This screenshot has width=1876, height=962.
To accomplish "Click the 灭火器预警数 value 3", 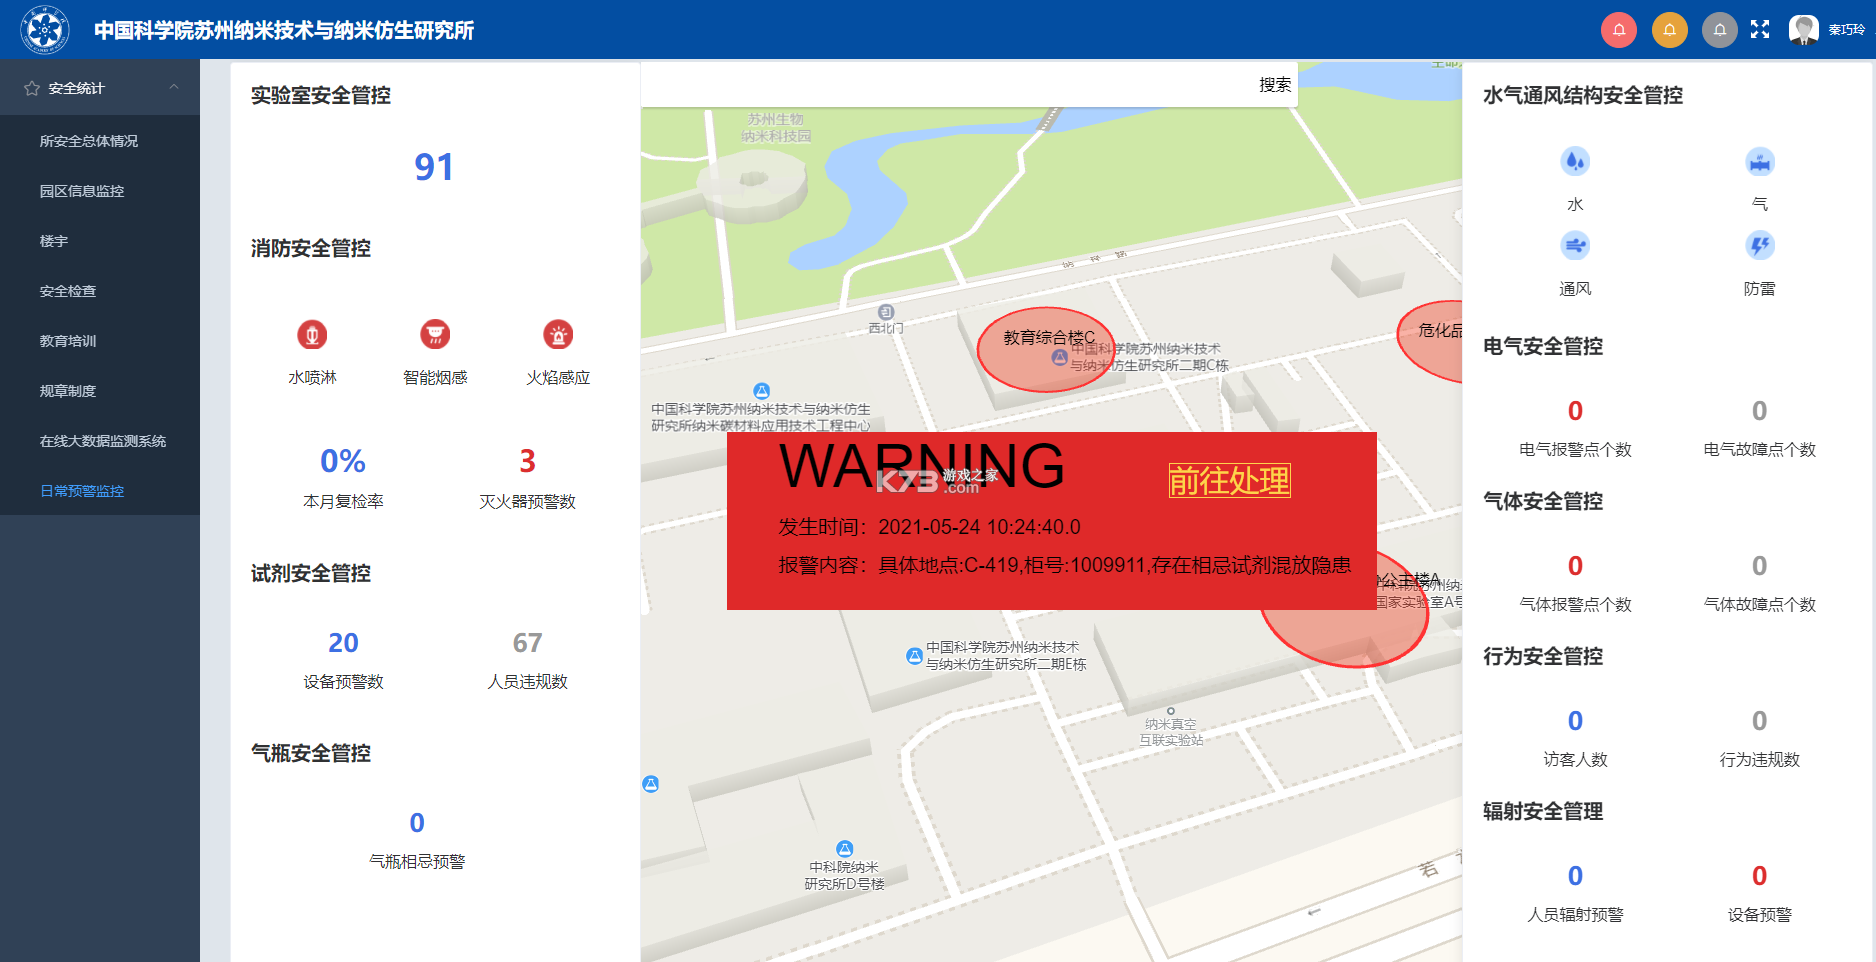I will tap(527, 461).
